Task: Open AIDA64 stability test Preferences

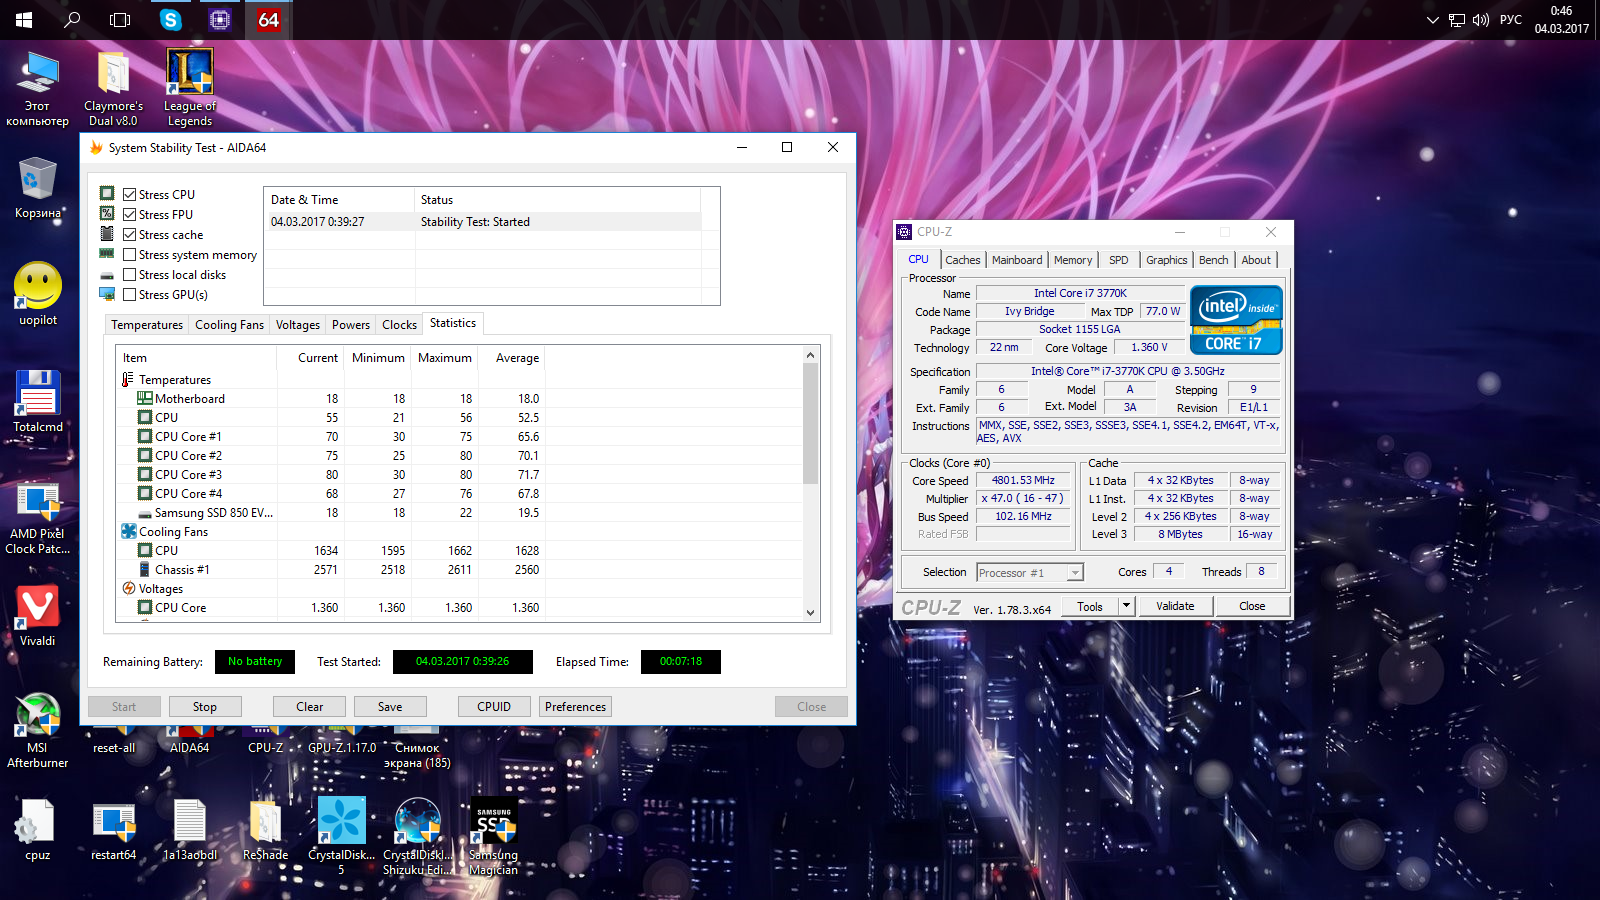Action: 576,707
